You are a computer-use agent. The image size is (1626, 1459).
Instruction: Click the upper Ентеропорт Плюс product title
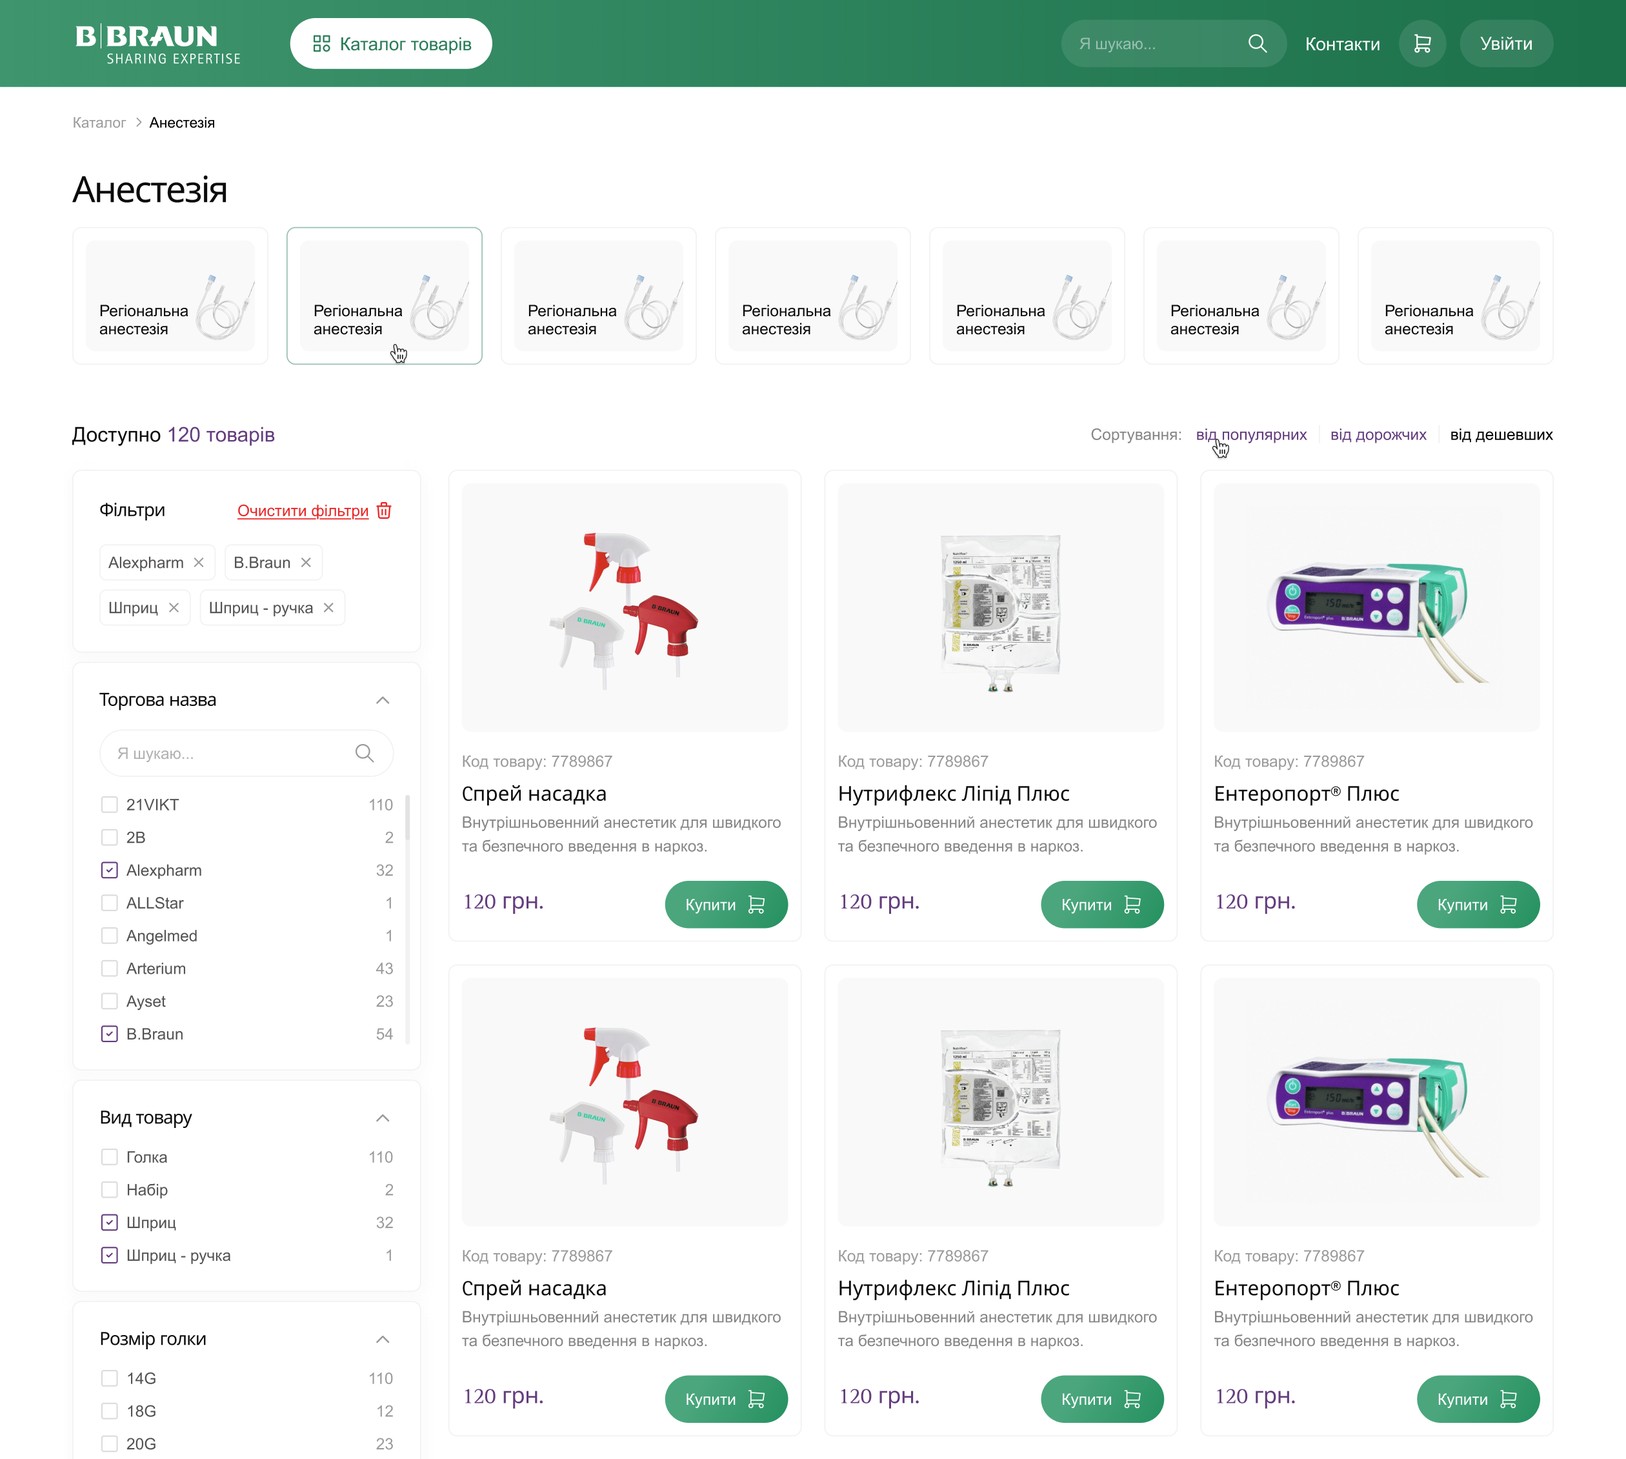[x=1306, y=794]
